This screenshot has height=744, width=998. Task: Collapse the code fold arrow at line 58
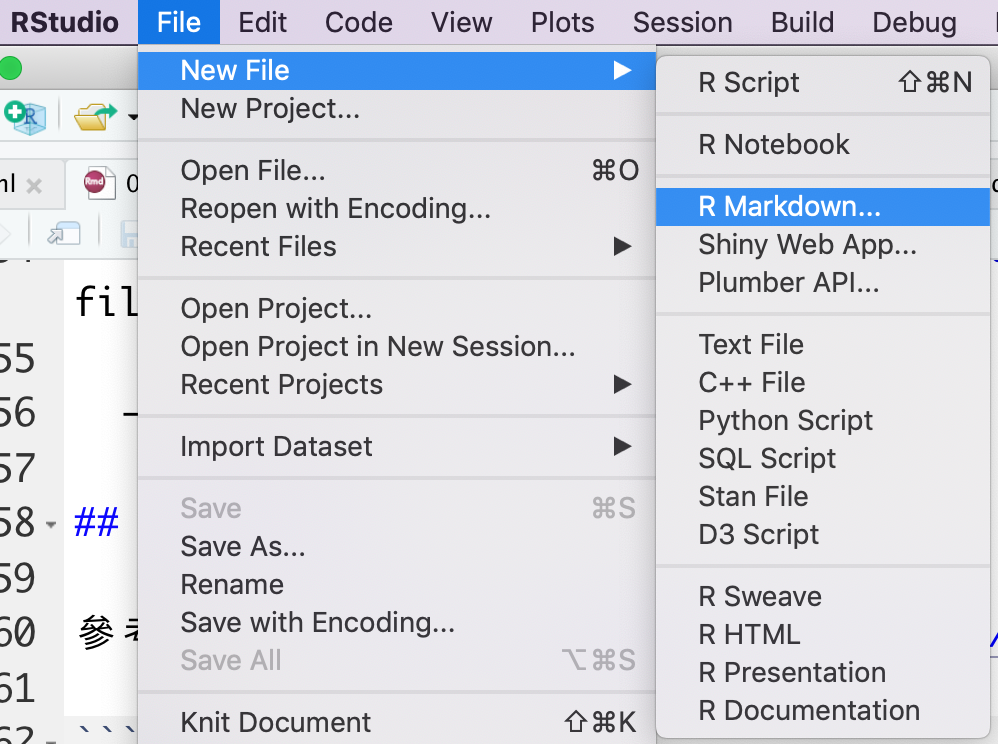coord(51,524)
